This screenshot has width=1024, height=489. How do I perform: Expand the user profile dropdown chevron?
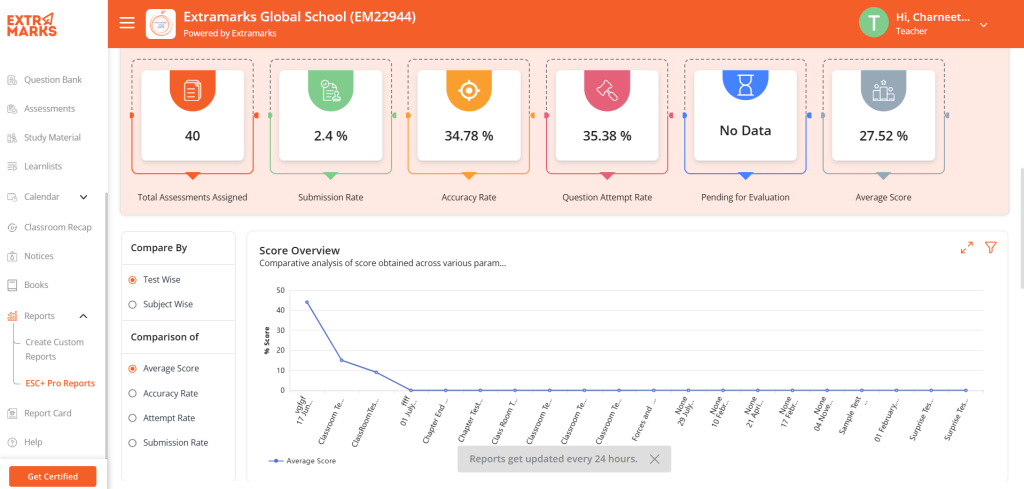984,25
